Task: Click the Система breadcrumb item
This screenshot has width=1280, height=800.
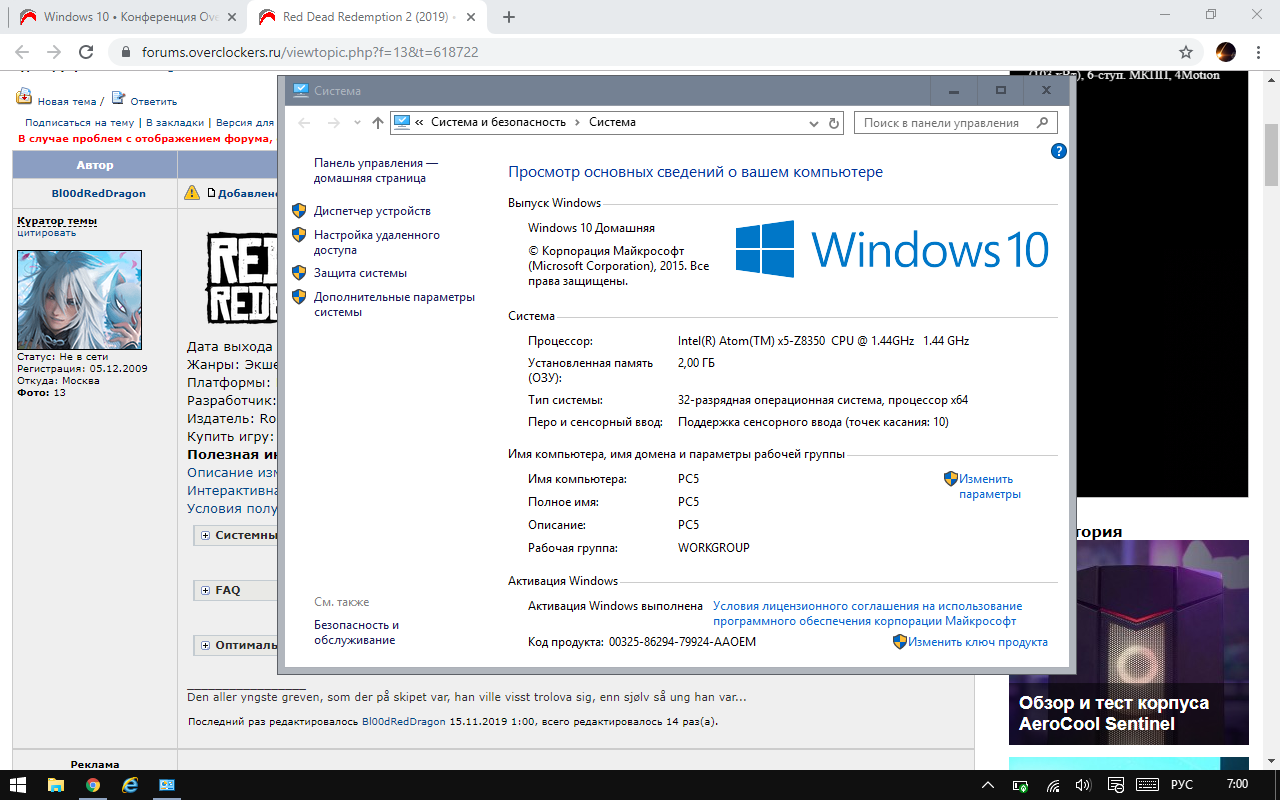Action: point(612,122)
